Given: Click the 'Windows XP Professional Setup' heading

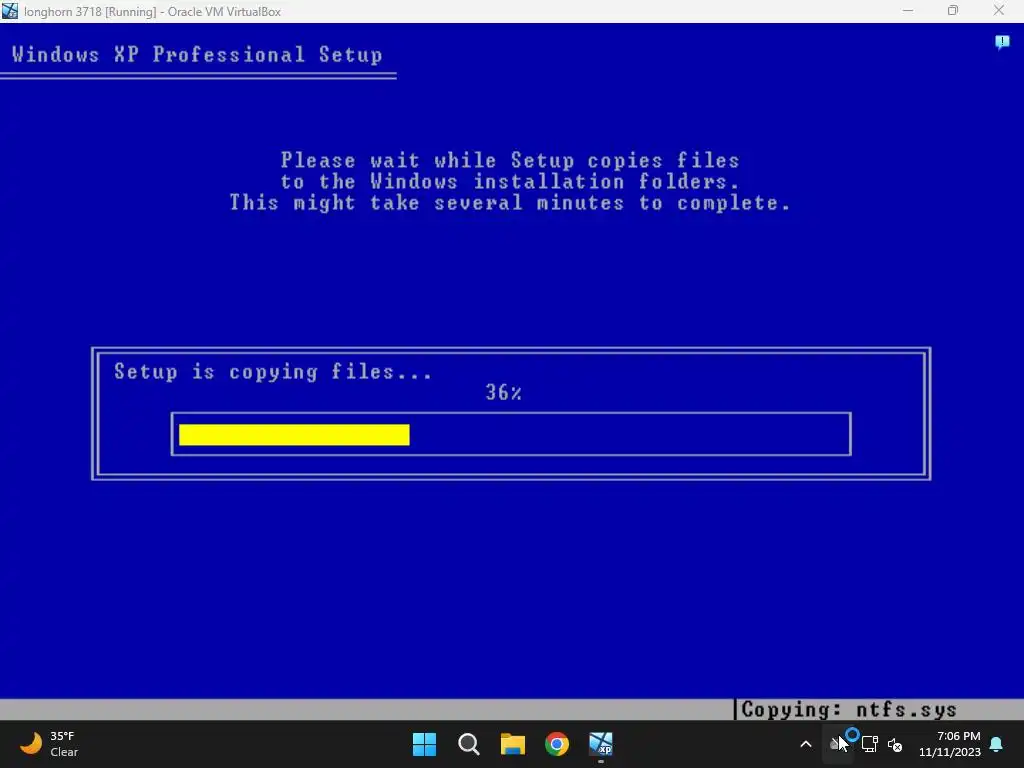Looking at the screenshot, I should click(197, 54).
